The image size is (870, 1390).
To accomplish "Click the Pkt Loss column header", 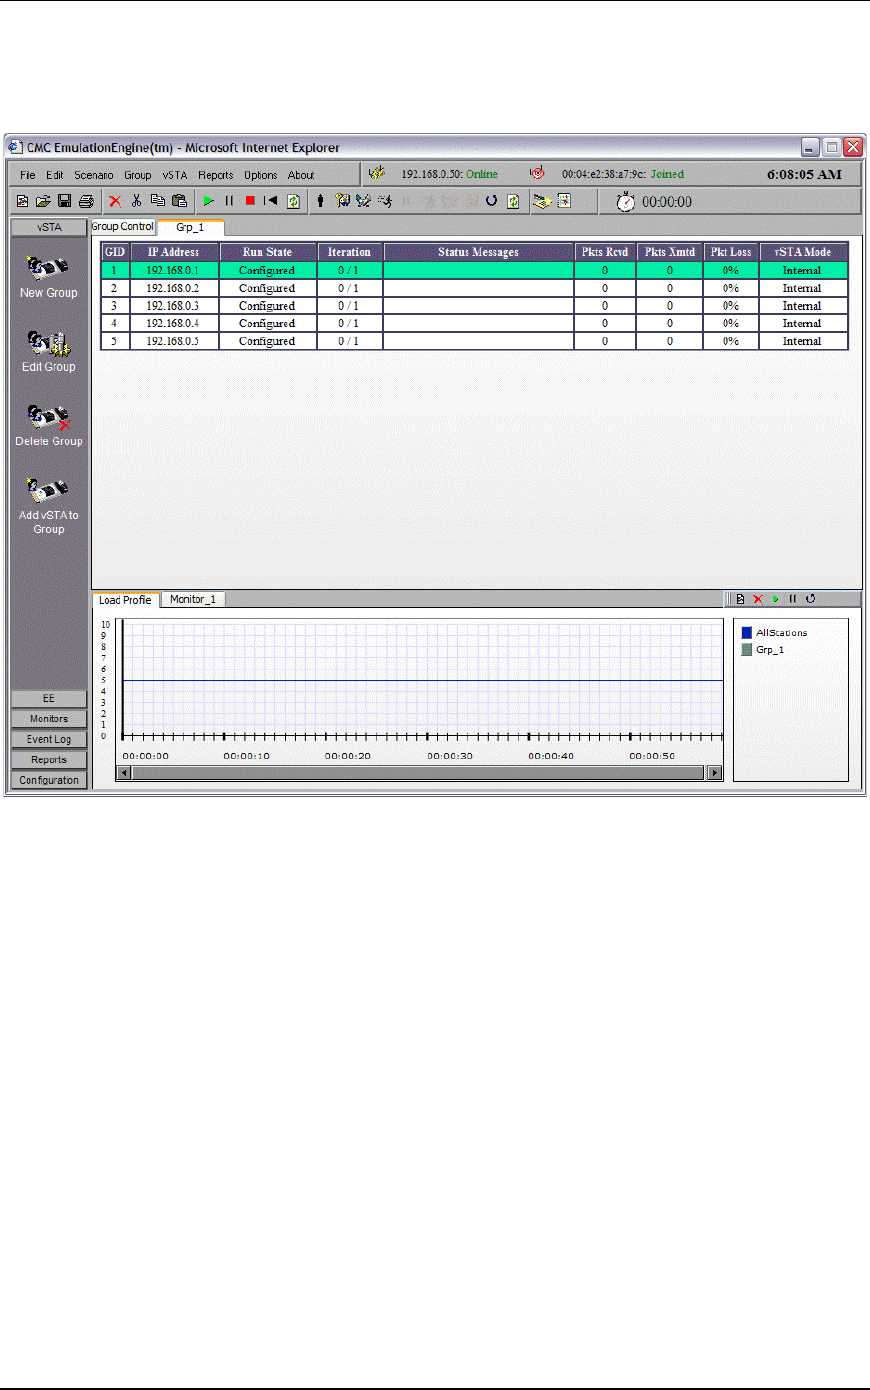I will pyautogui.click(x=731, y=252).
